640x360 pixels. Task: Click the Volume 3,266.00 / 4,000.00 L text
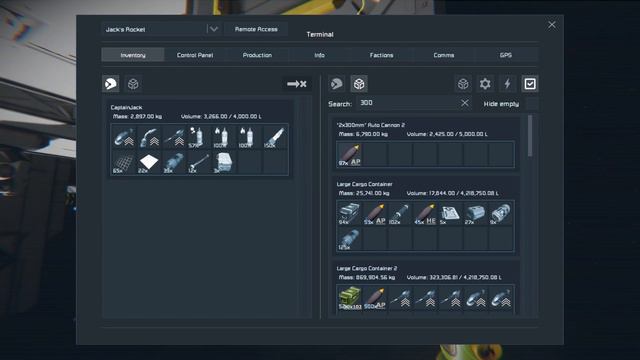(221, 116)
